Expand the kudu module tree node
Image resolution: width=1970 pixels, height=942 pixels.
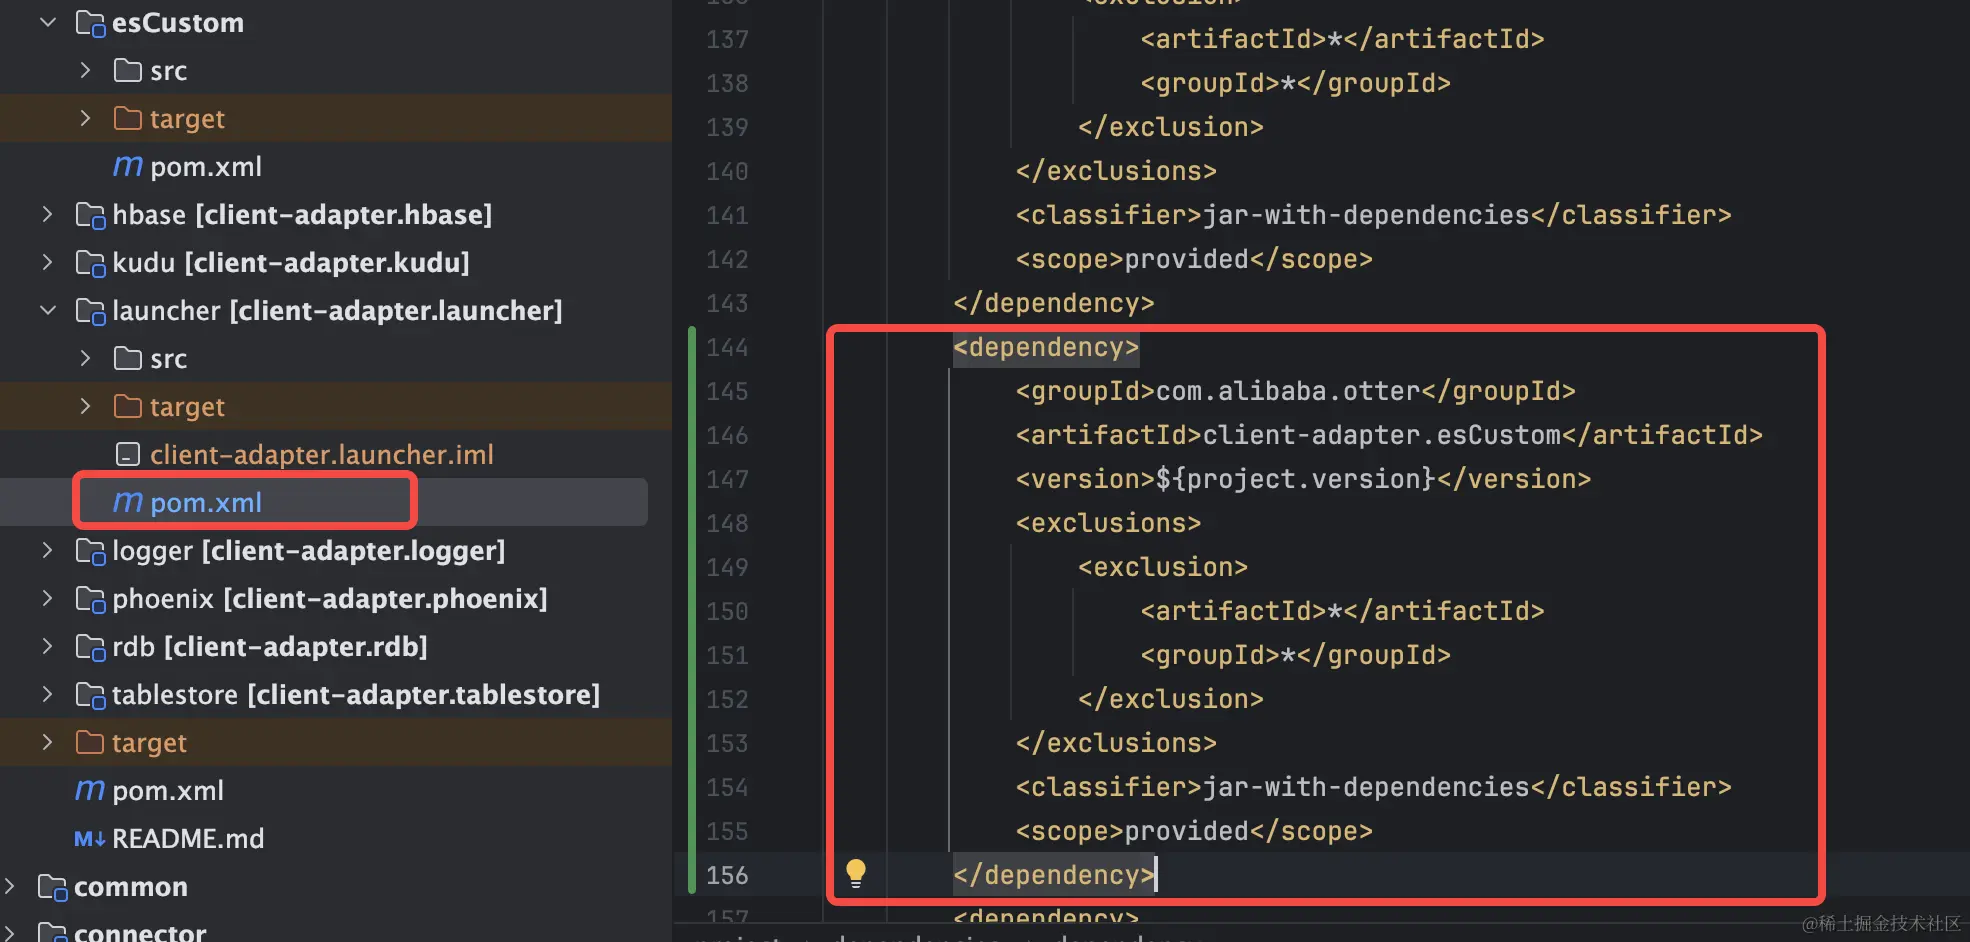click(47, 262)
